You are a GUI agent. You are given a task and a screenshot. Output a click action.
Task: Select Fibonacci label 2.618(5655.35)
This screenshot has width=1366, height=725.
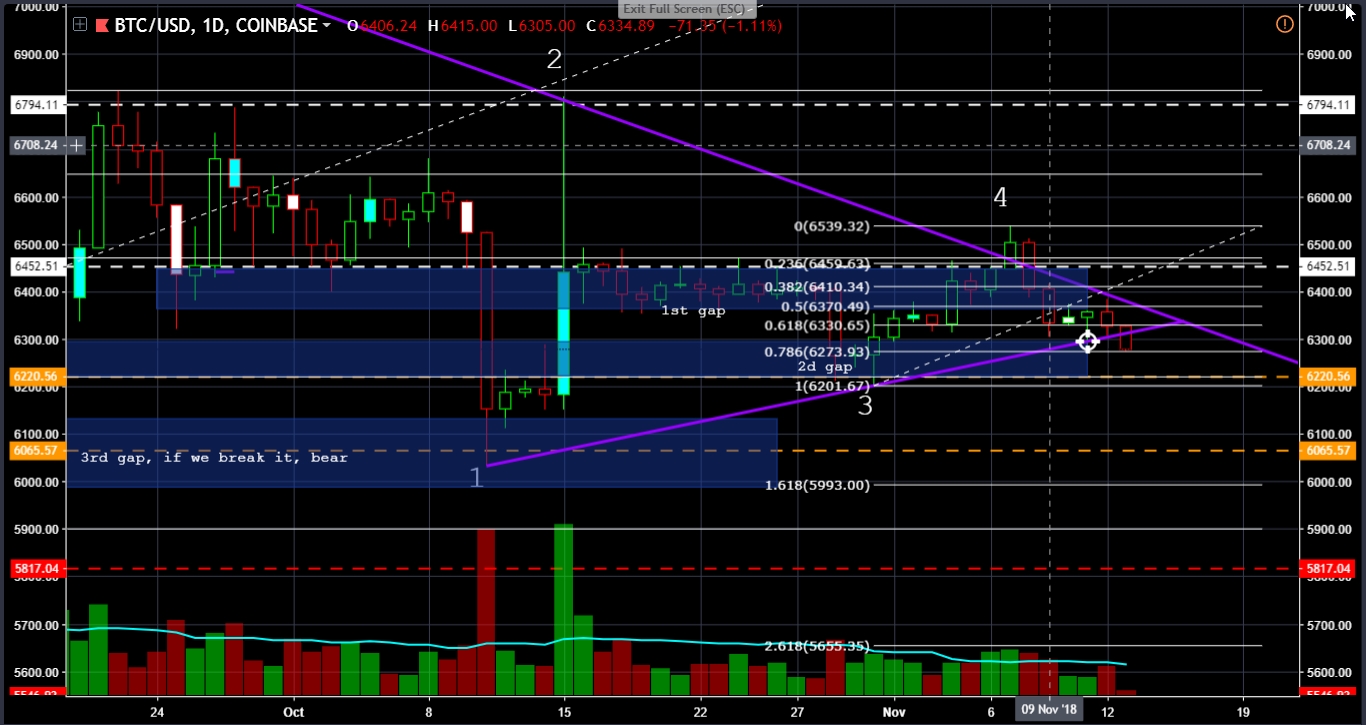[x=816, y=646]
